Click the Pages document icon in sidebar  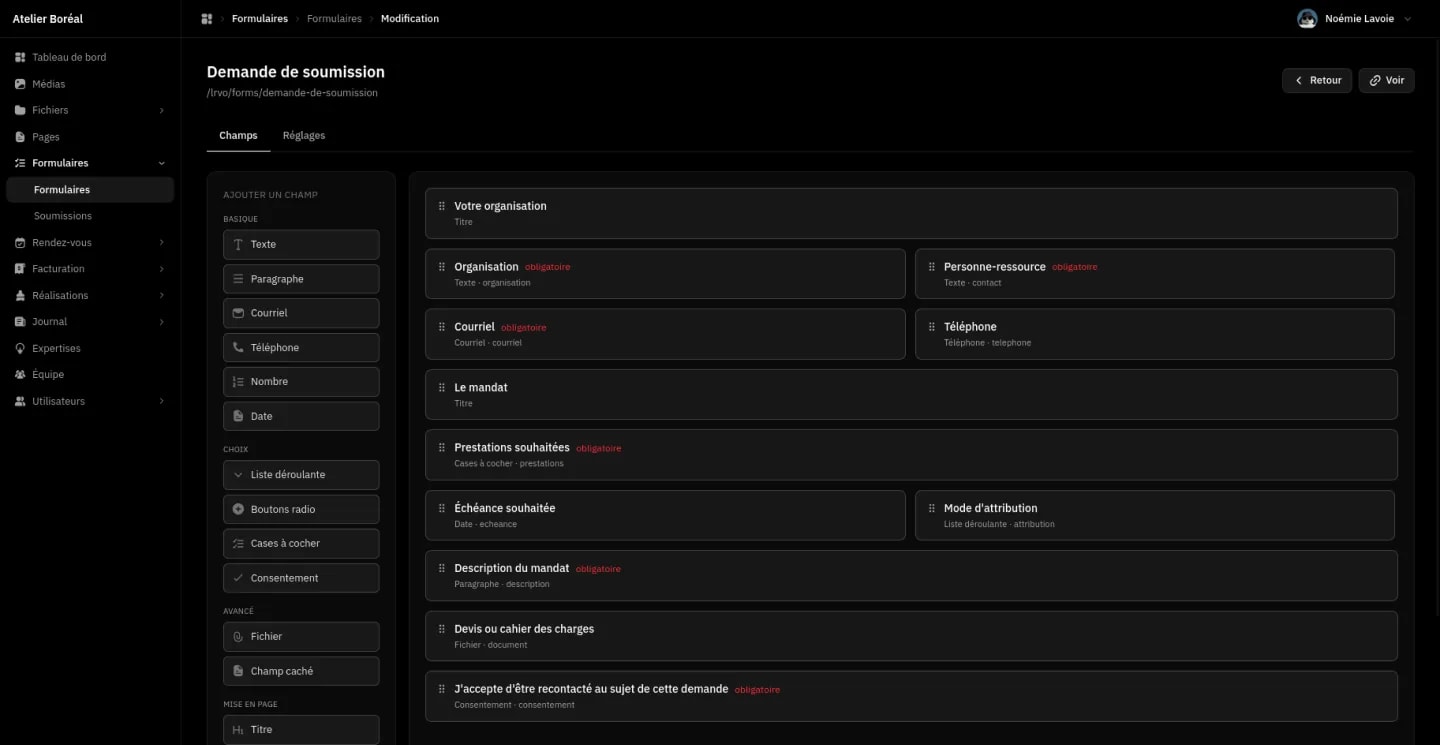tap(20, 137)
